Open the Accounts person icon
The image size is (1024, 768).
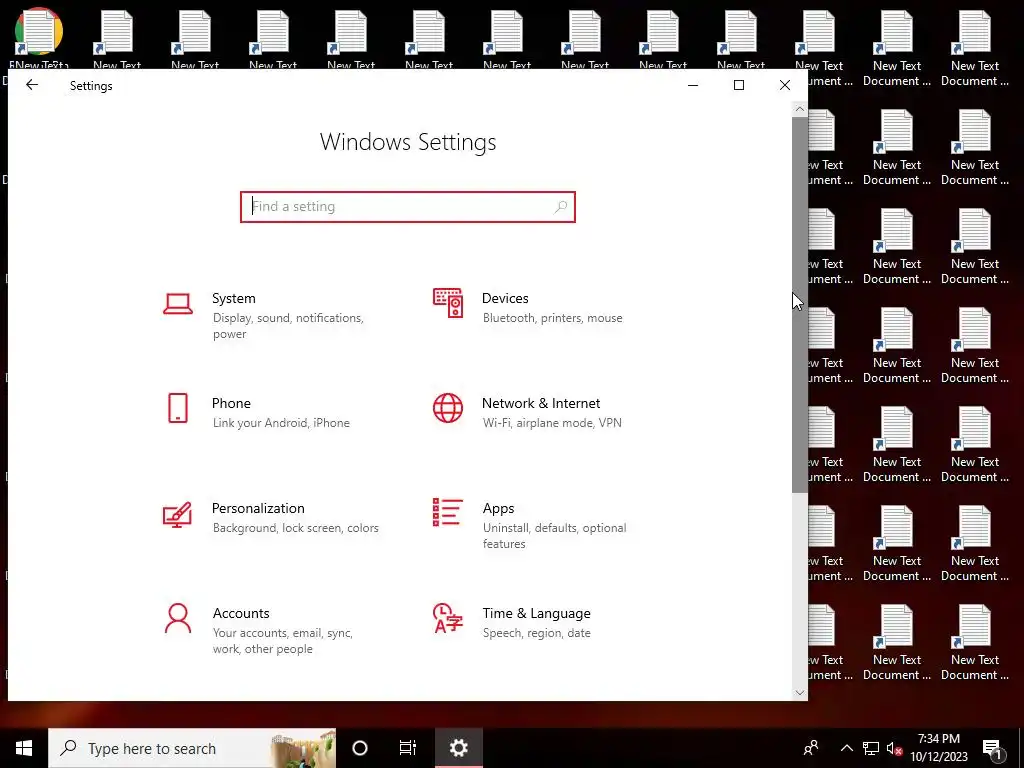coord(178,618)
